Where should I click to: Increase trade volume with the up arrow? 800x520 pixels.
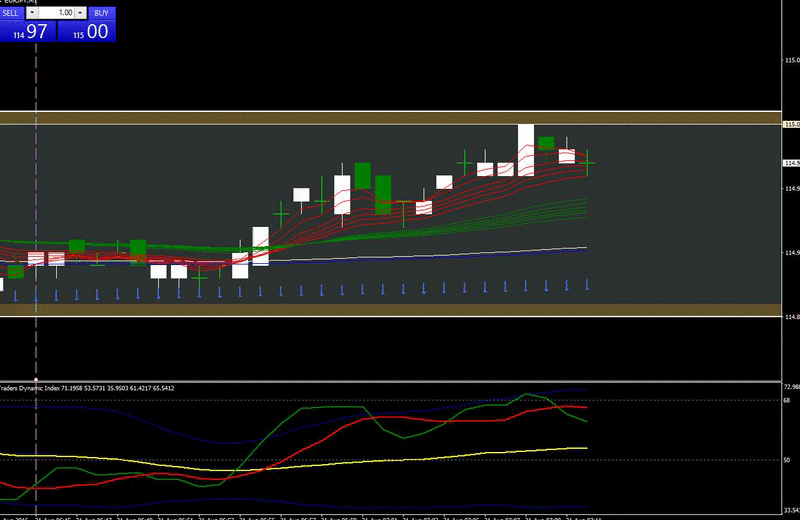click(x=81, y=13)
